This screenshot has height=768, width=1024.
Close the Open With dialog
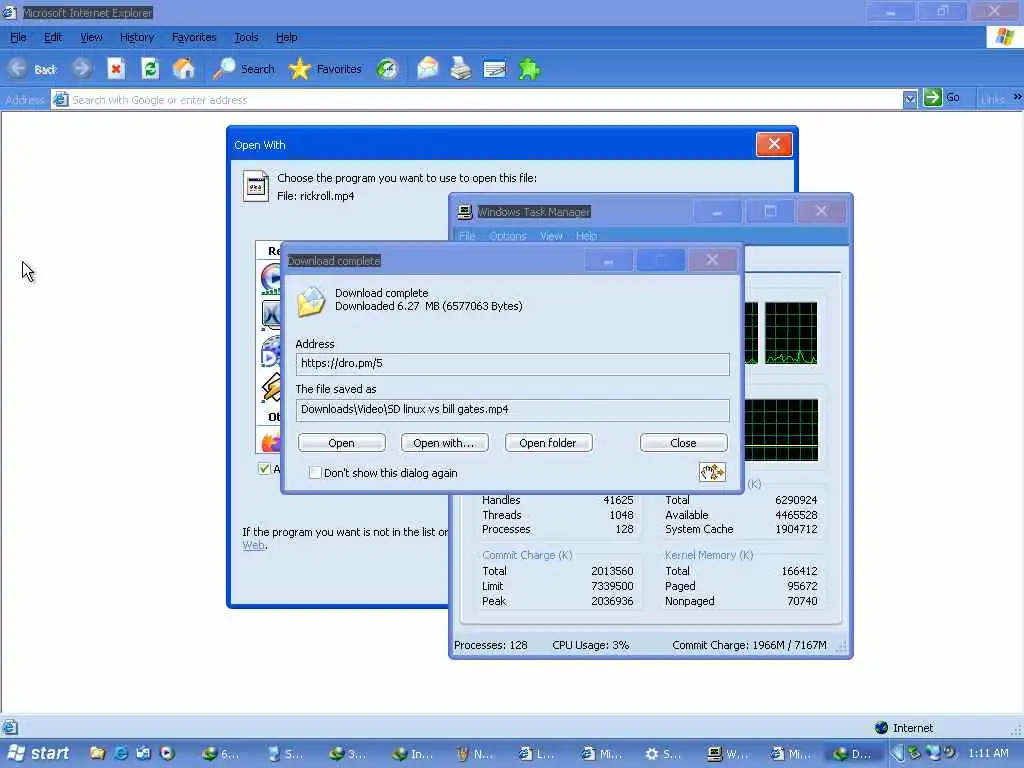tap(774, 144)
